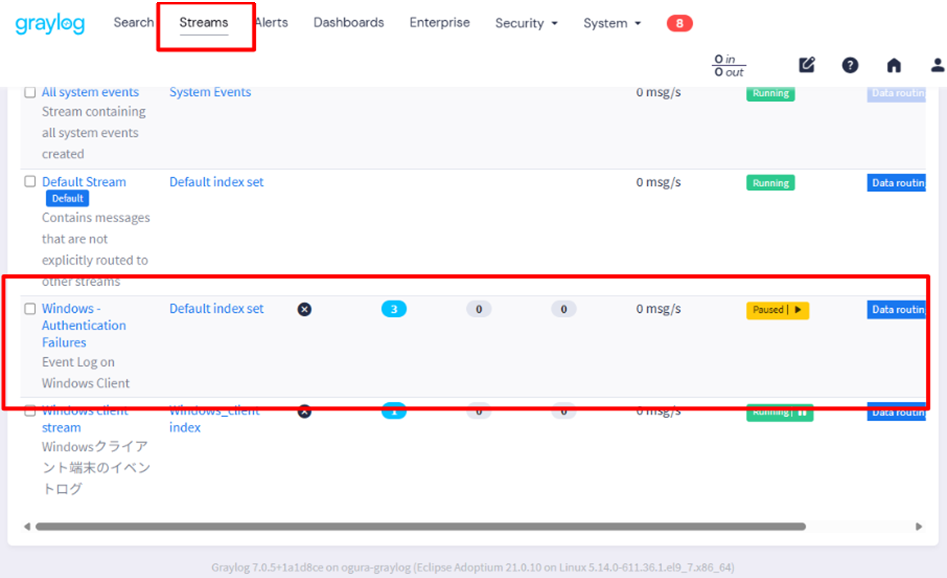Screen dimensions: 947x578
Task: Click the horizontal table scrollbar thumb
Action: pos(420,527)
